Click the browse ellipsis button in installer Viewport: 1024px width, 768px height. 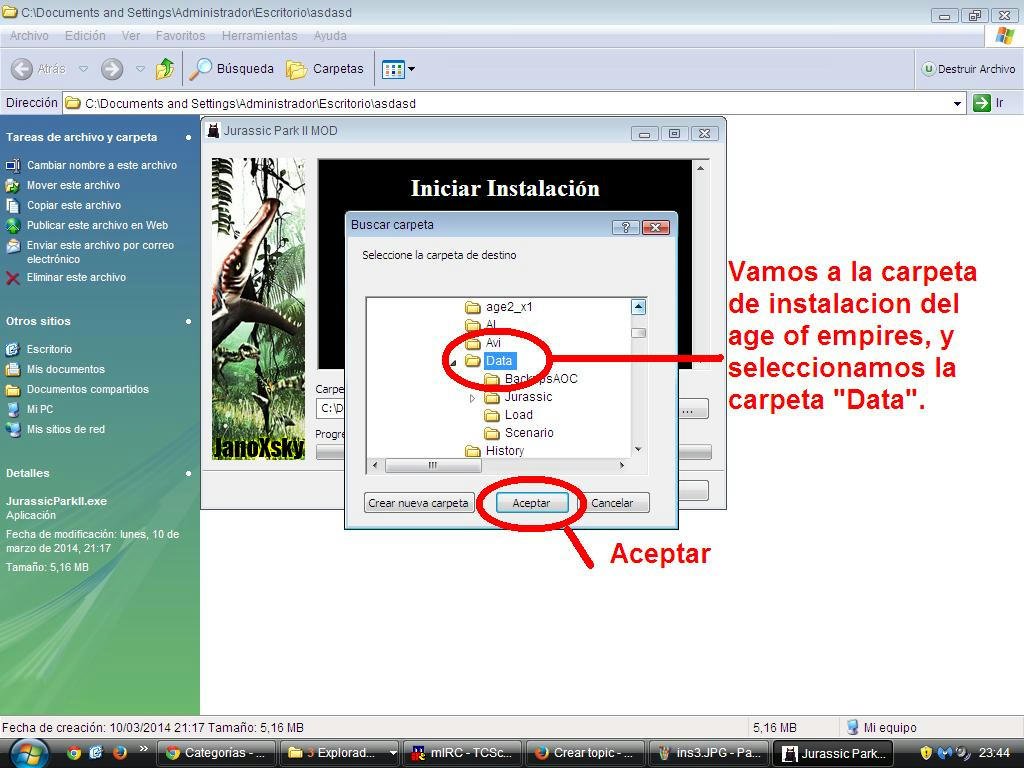[x=692, y=410]
